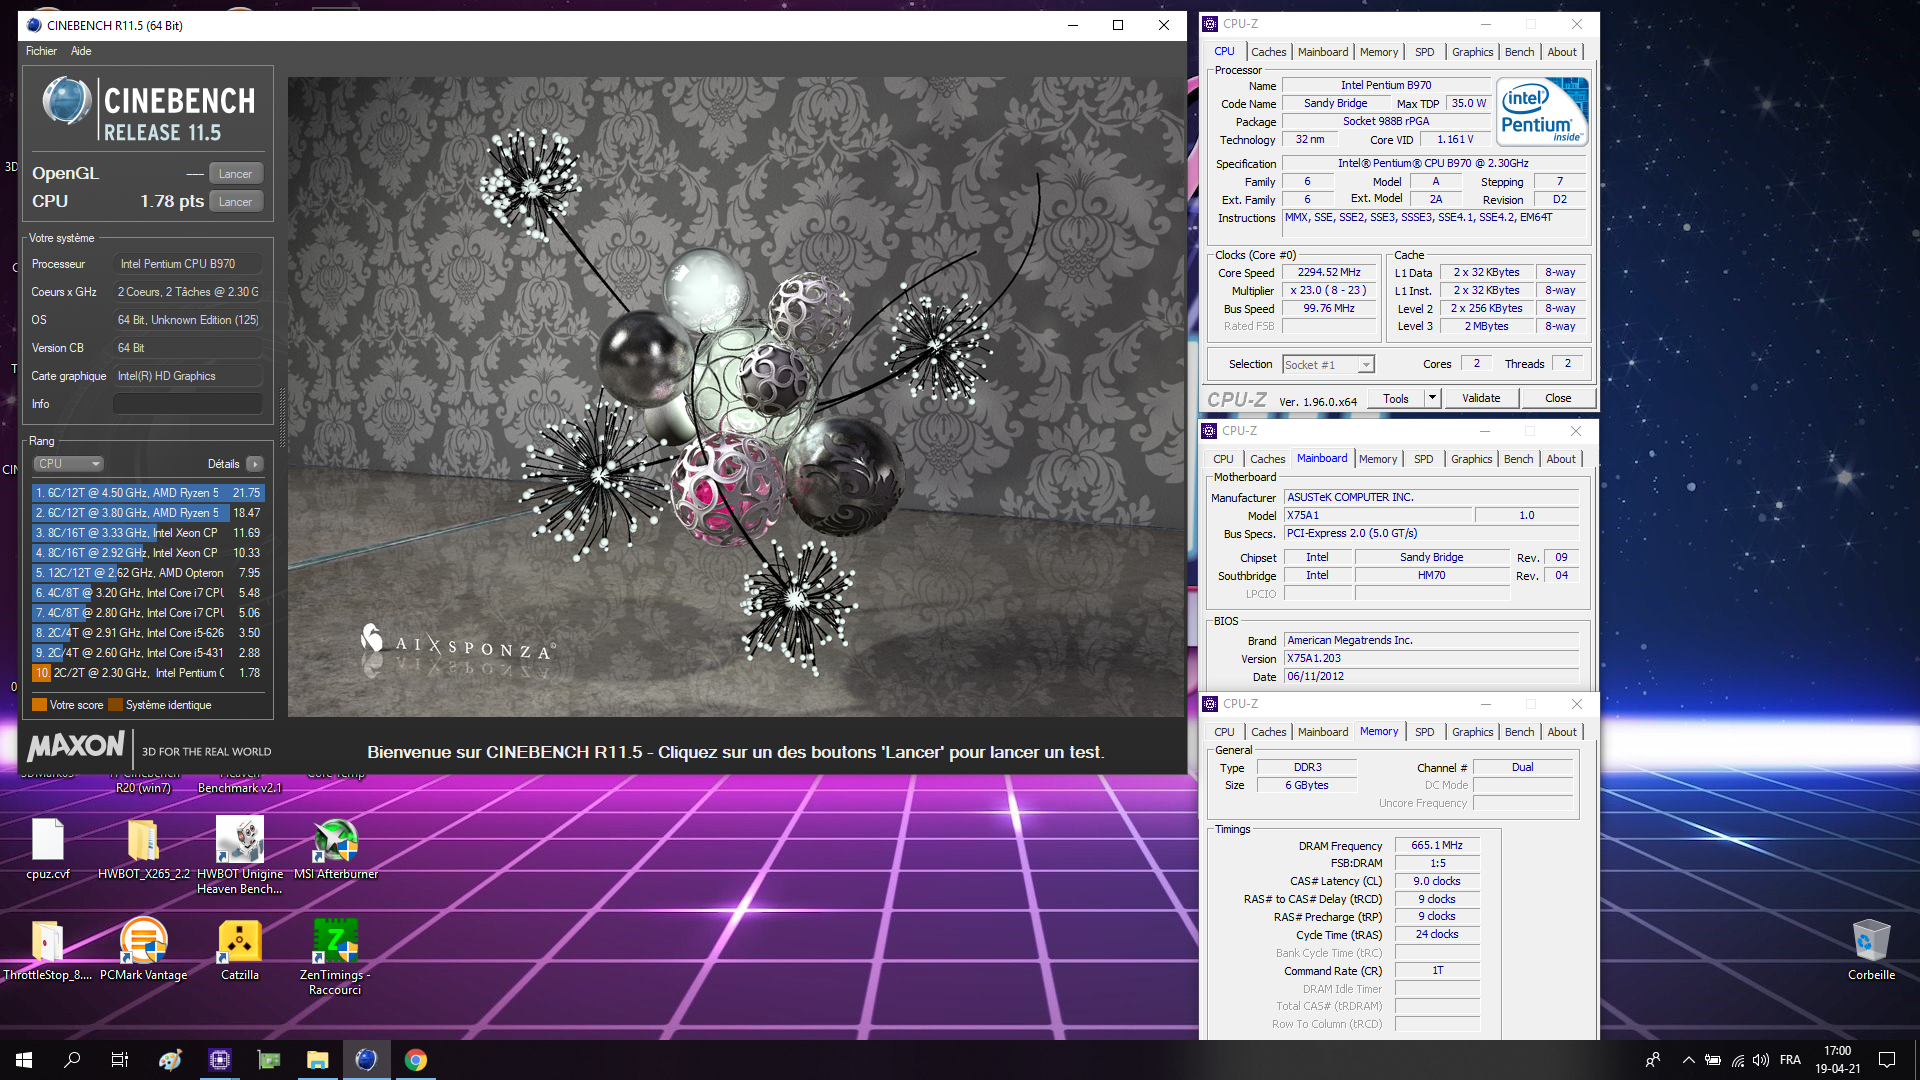Select rank row 8 Intel Core i5 3.50
Viewport: 1920px width, 1080px height.
(148, 633)
